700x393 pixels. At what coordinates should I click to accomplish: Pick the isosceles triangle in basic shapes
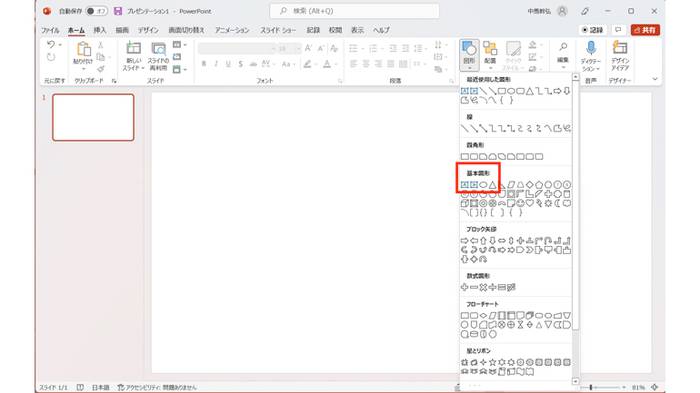point(492,184)
